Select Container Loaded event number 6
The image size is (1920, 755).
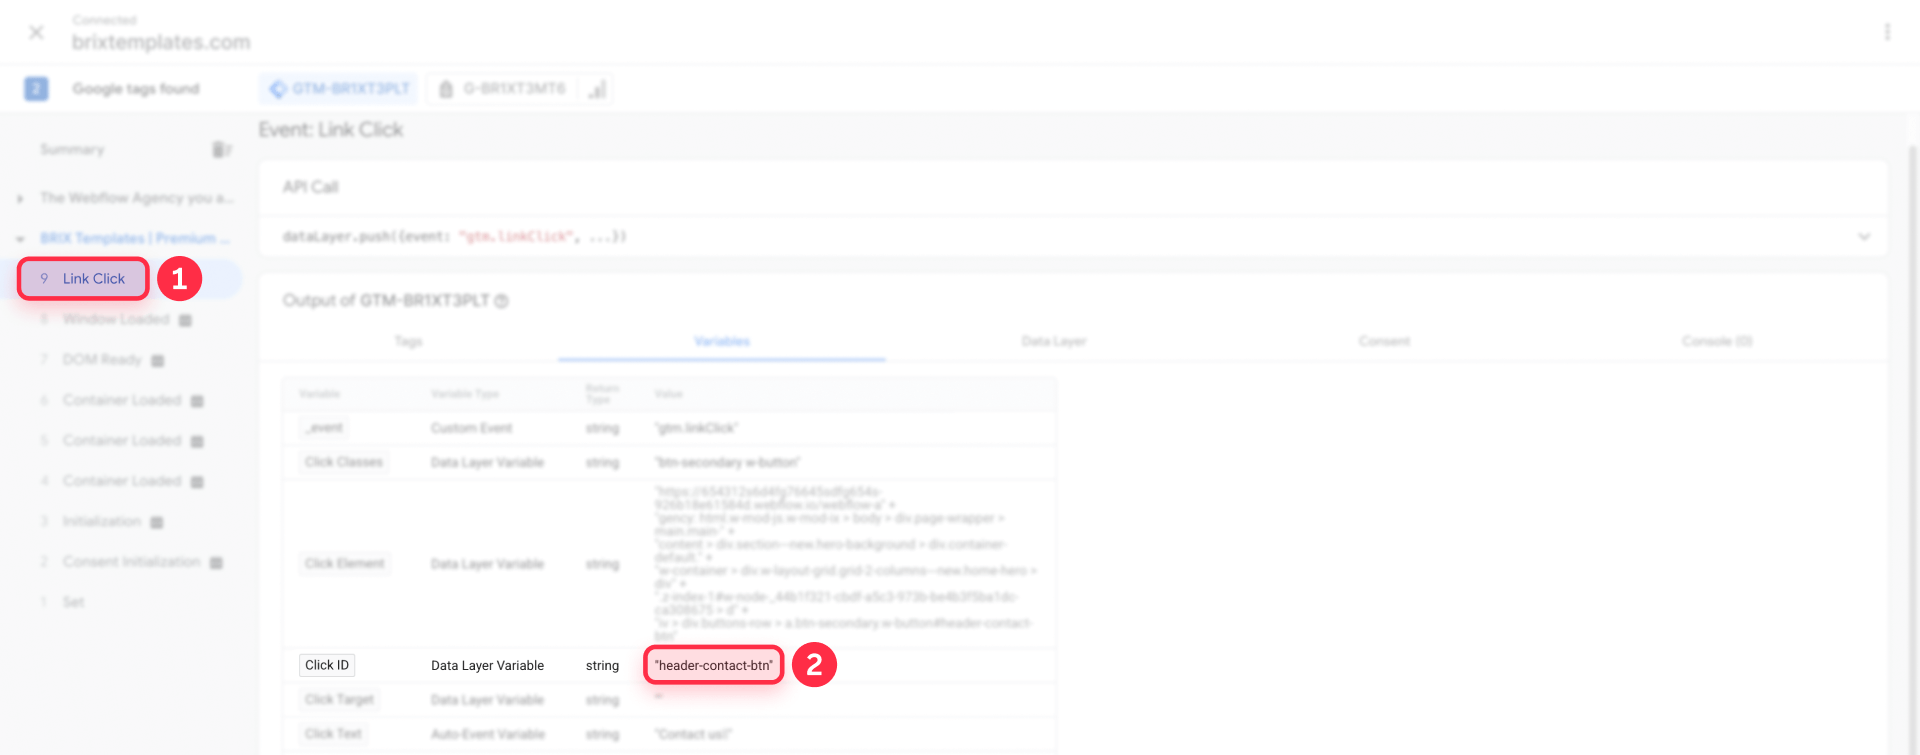tap(122, 400)
